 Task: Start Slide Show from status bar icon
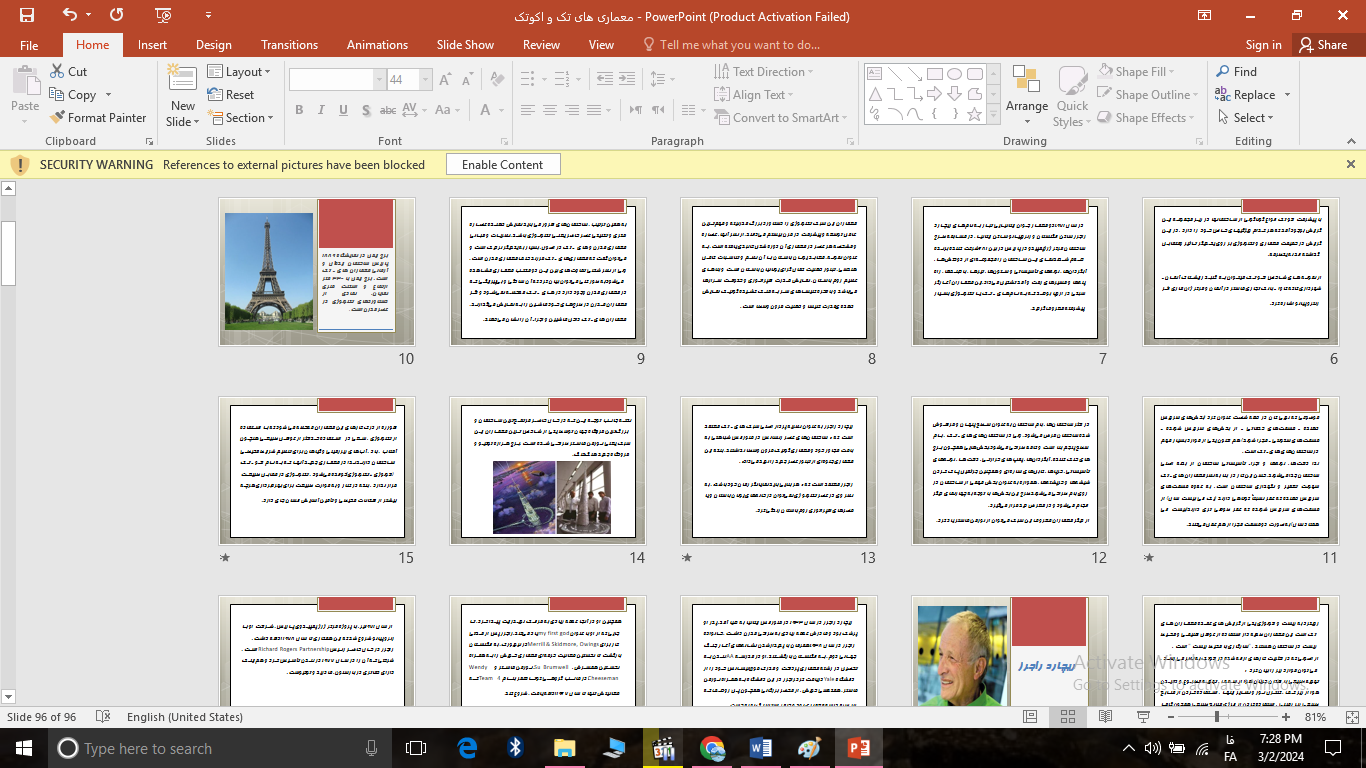1143,717
